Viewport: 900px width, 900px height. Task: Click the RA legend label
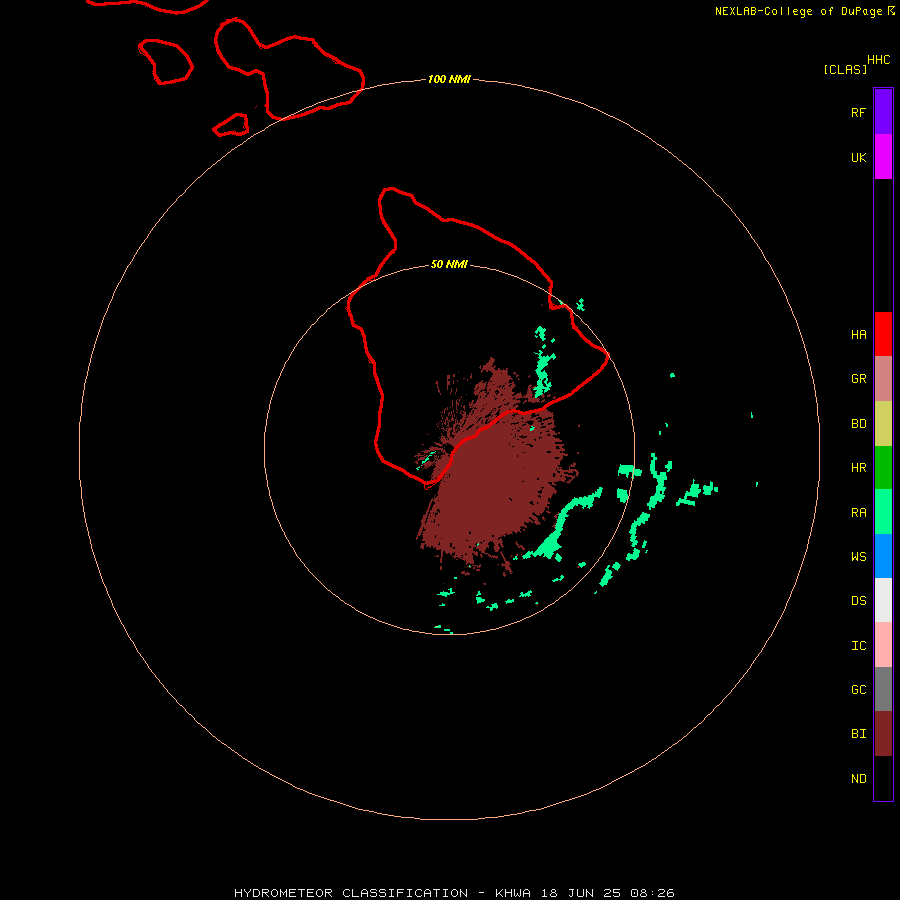point(858,513)
